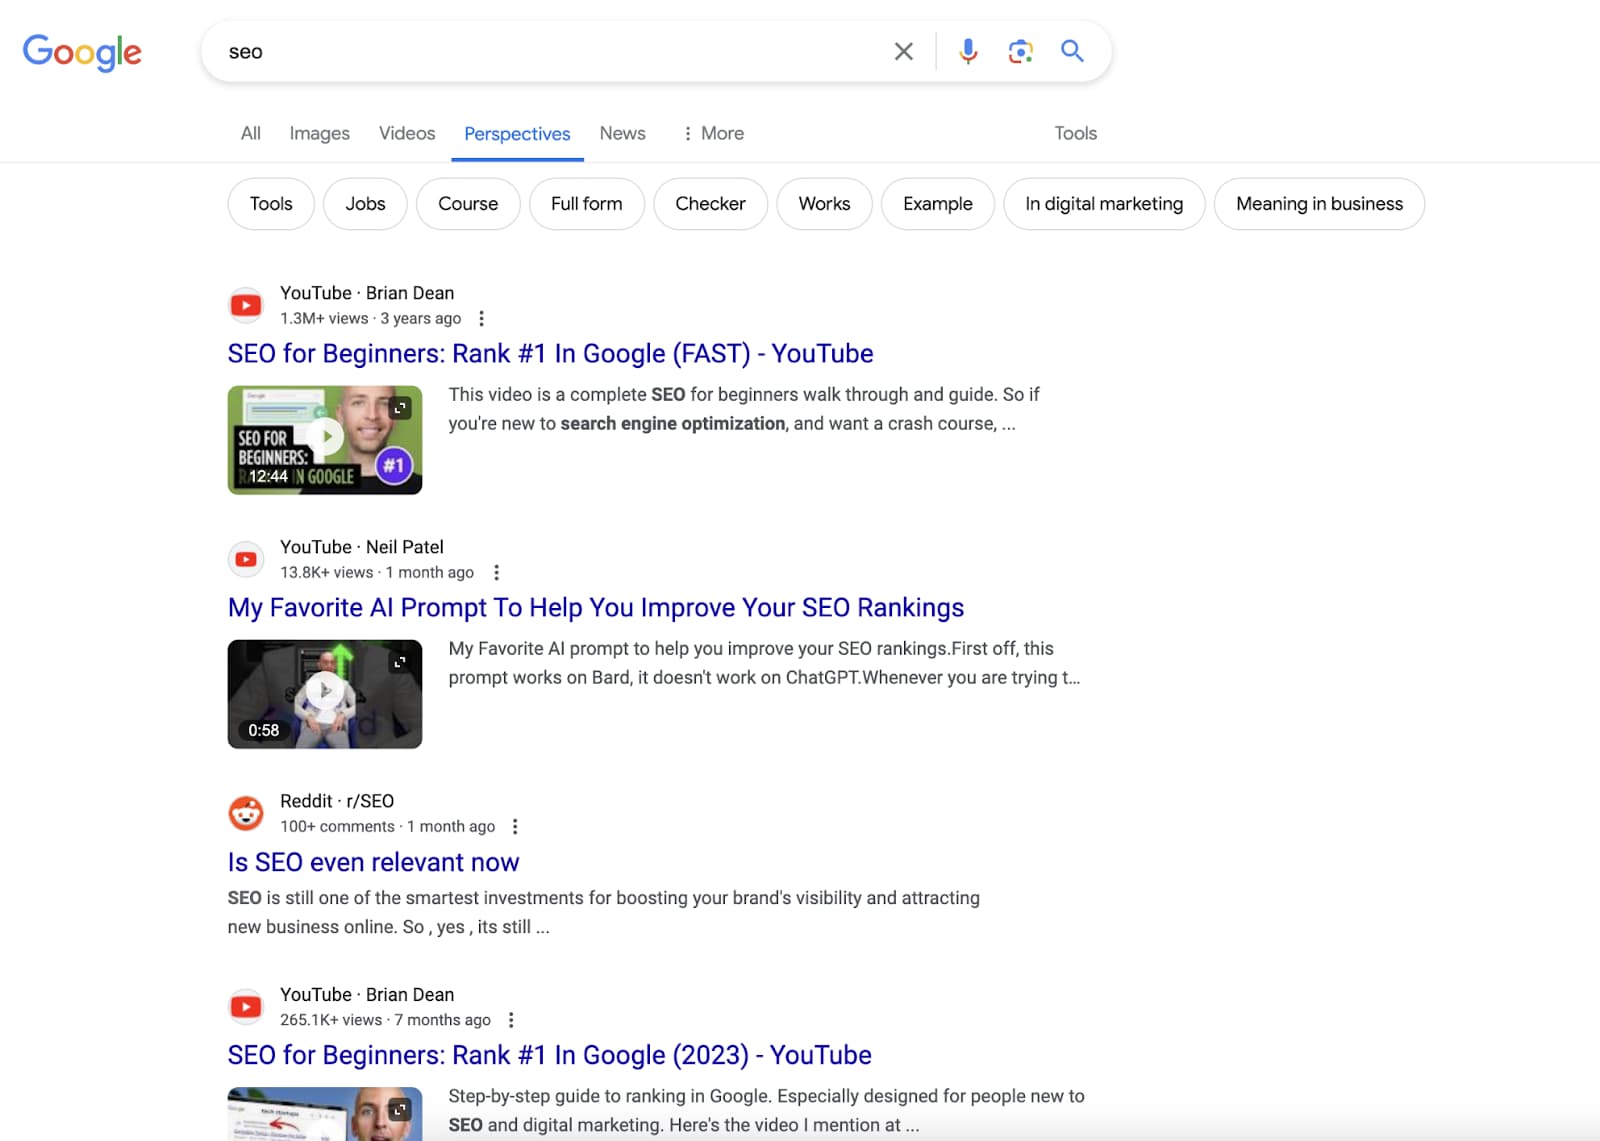Select the Course filter chip
Screen dimensions: 1600x1141
tap(468, 204)
